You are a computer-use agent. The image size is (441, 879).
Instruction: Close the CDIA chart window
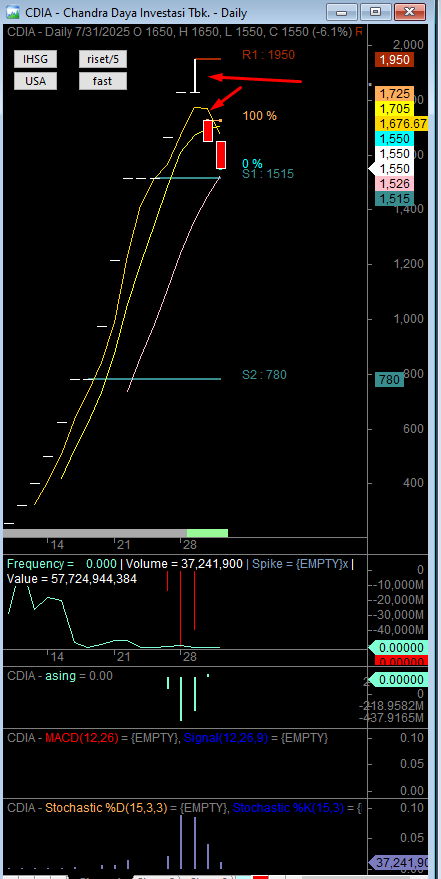click(408, 11)
